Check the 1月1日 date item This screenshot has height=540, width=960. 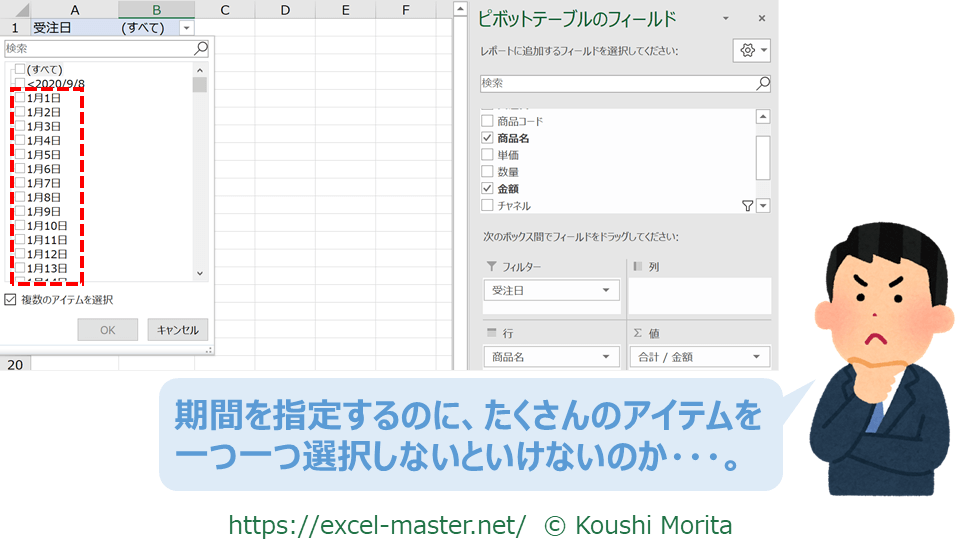tap(20, 99)
